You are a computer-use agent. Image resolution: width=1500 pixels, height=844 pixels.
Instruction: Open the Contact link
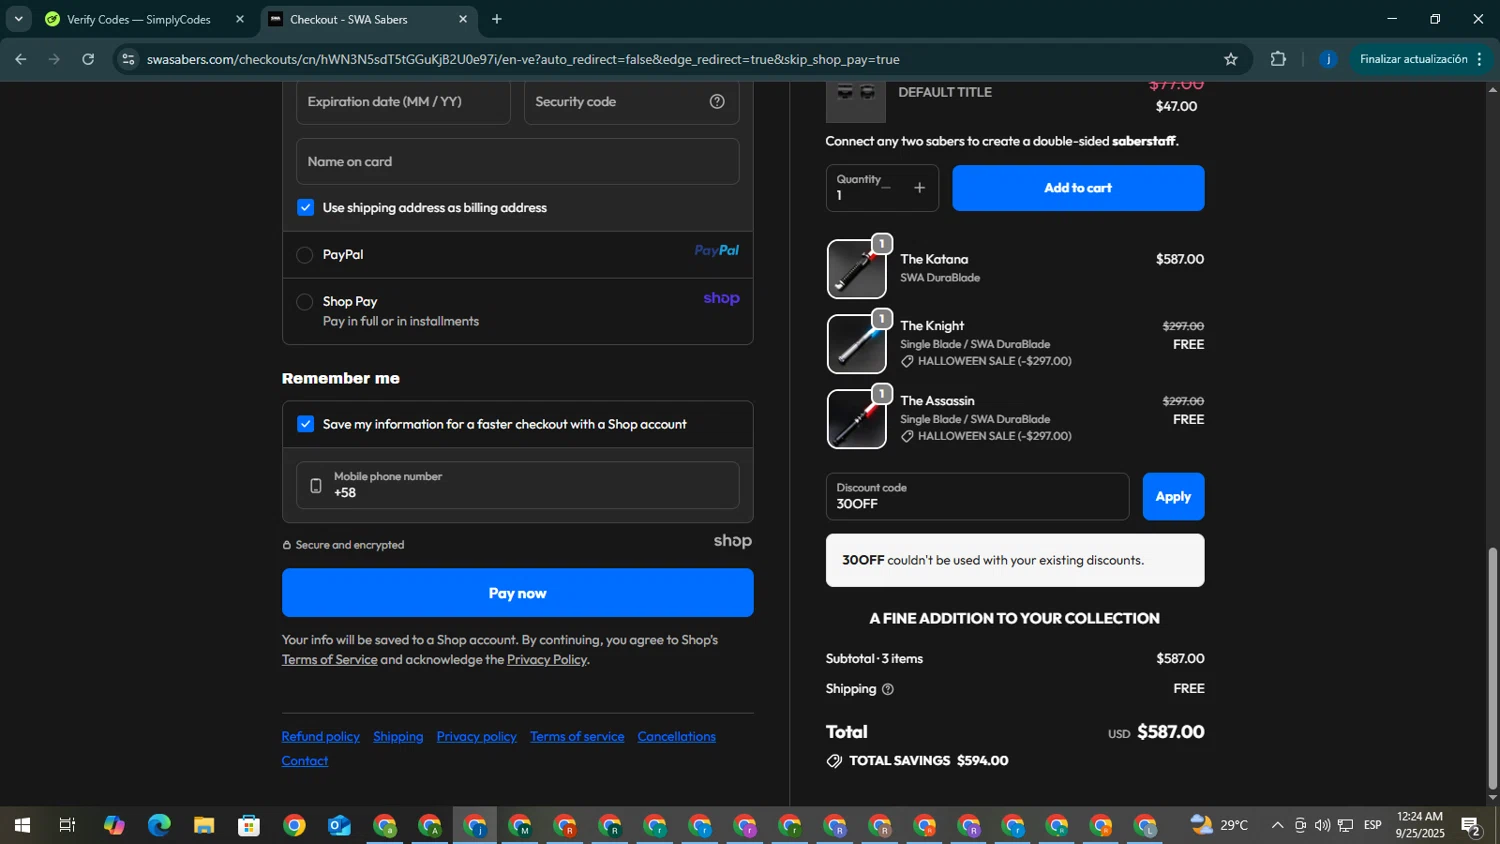305,761
